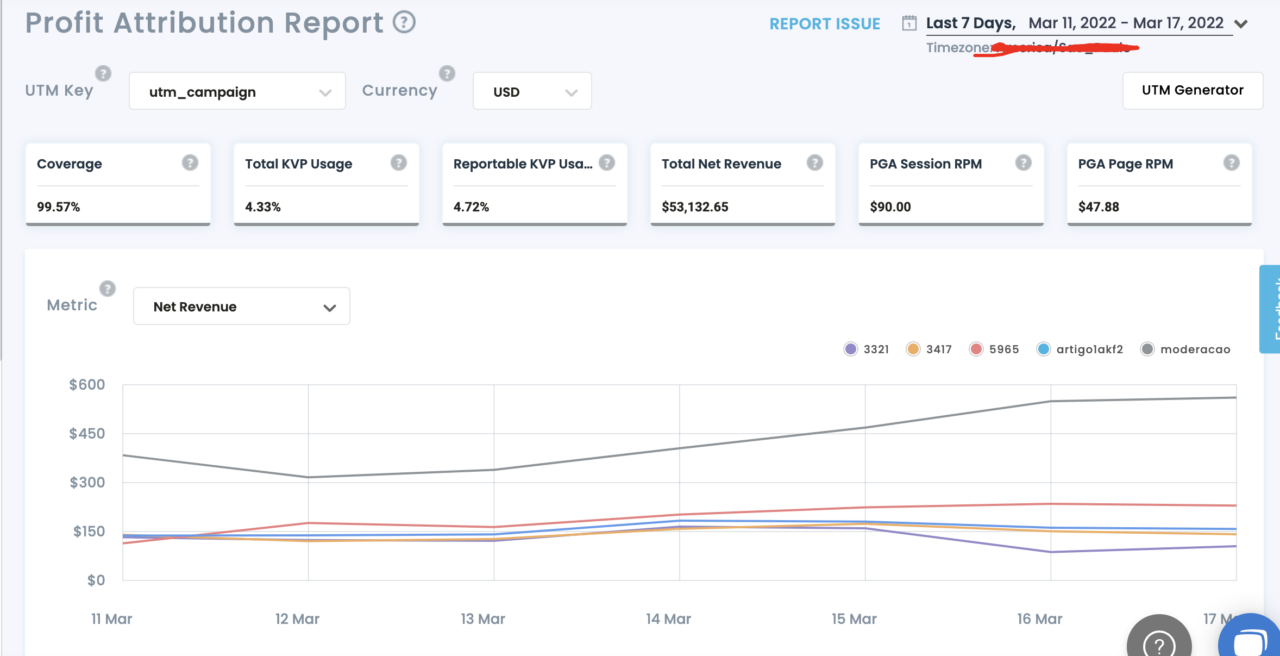Expand the USD currency dropdown

[532, 91]
